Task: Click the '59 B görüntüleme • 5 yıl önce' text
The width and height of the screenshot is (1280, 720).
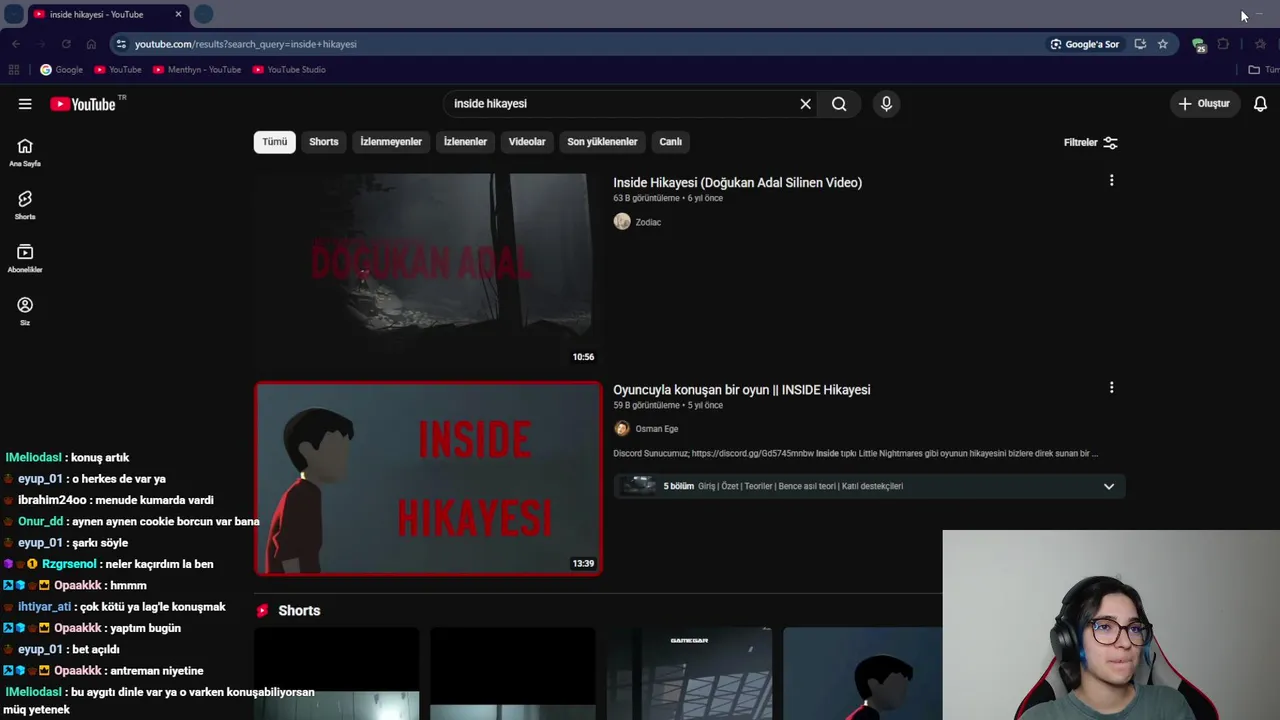Action: coord(668,406)
